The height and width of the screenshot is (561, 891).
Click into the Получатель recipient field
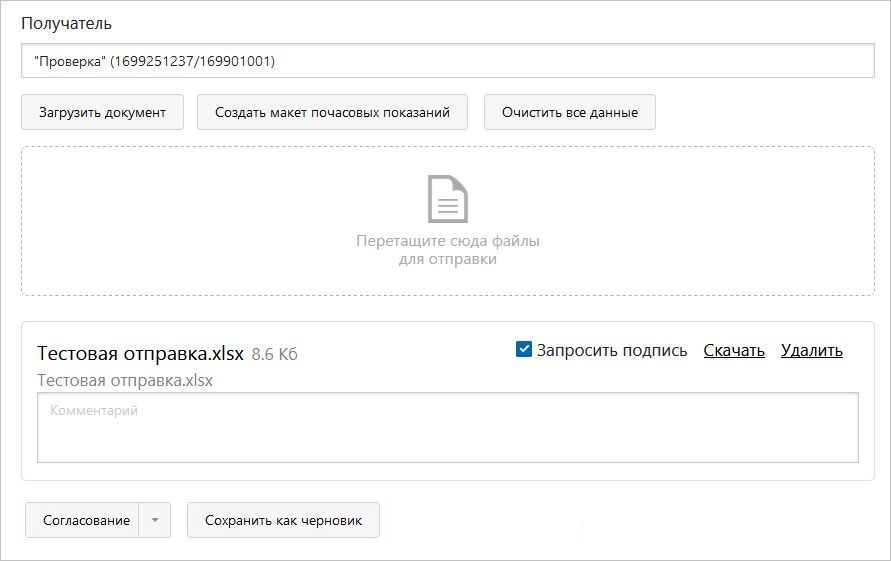coord(448,61)
